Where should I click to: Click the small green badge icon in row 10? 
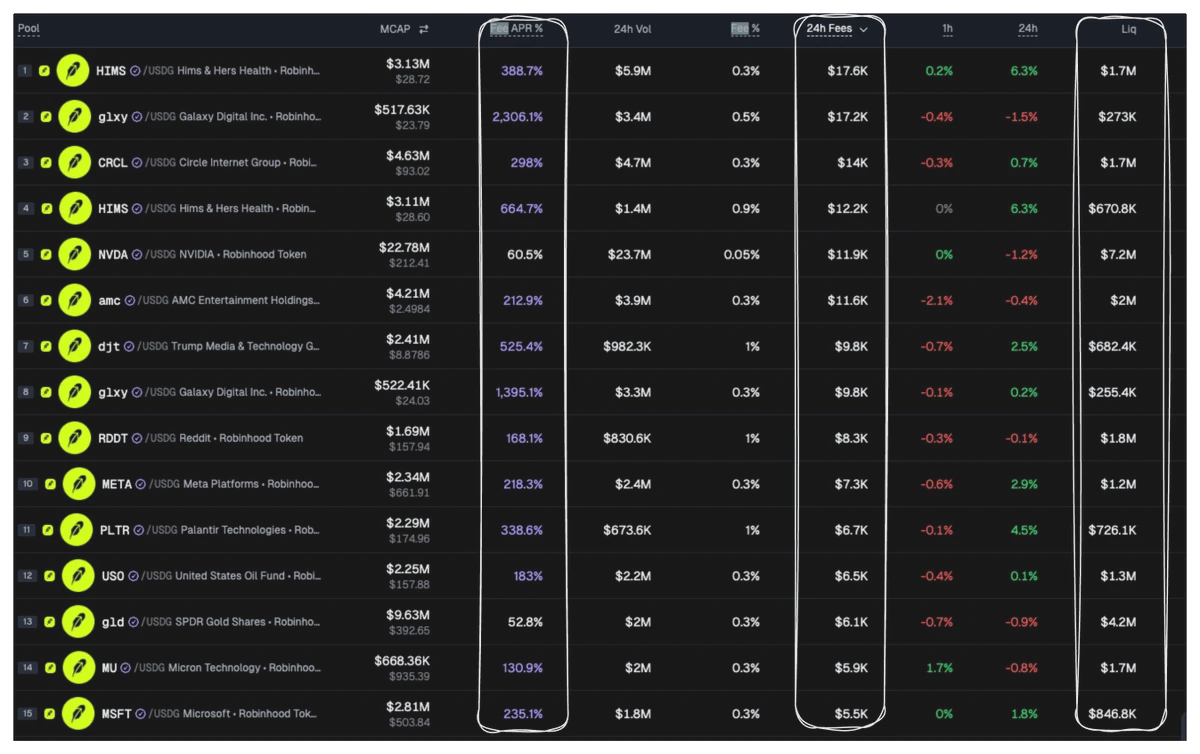[x=48, y=484]
